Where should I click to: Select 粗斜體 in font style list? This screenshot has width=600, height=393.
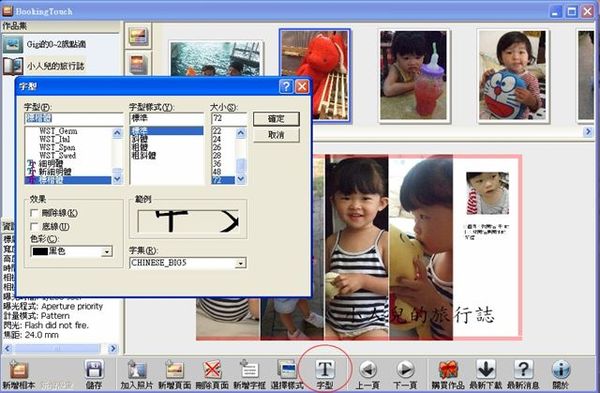[144, 155]
